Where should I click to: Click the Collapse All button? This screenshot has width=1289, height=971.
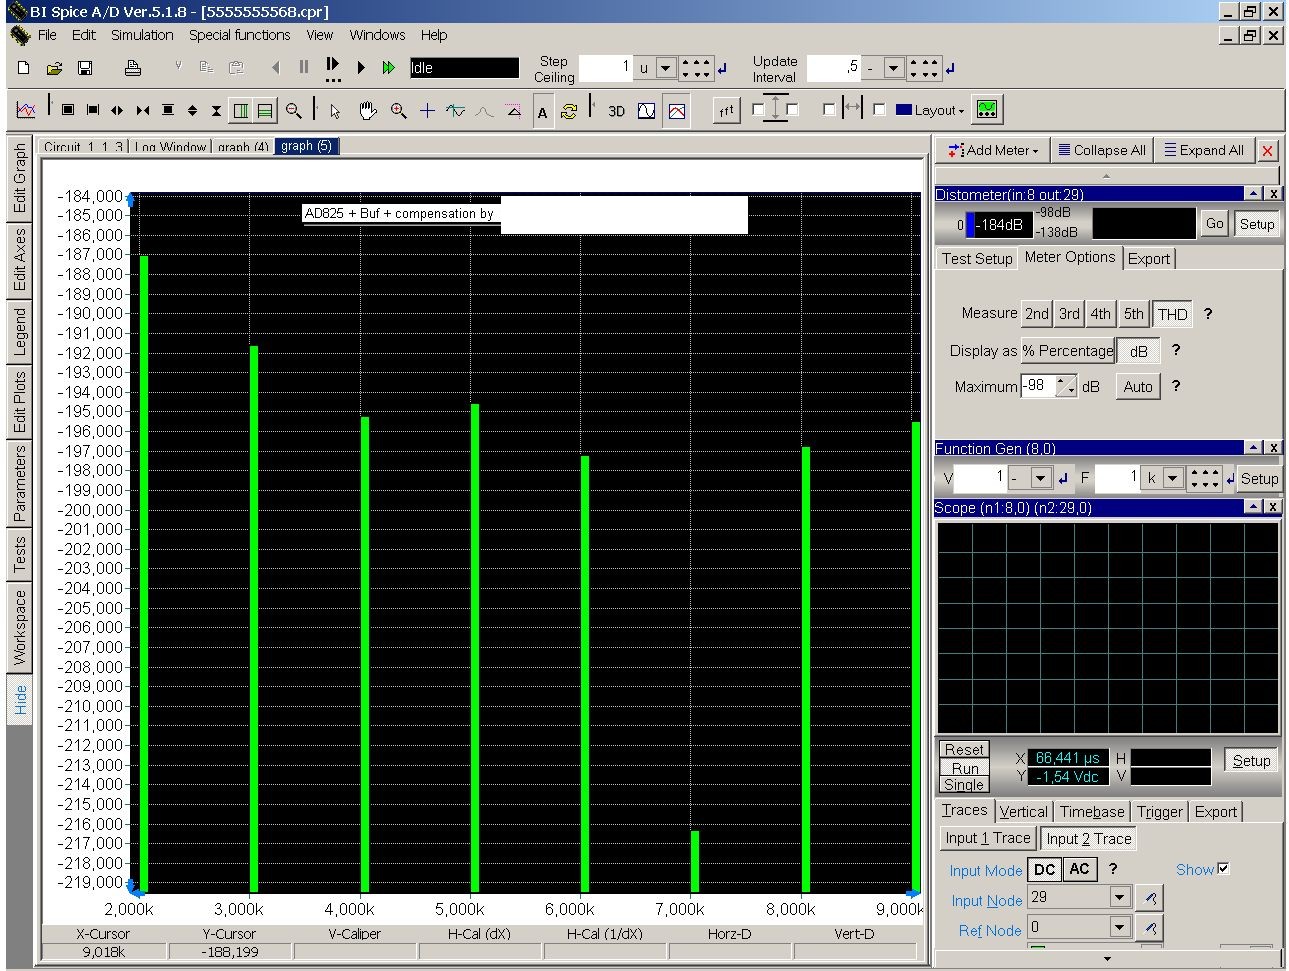pyautogui.click(x=1101, y=151)
